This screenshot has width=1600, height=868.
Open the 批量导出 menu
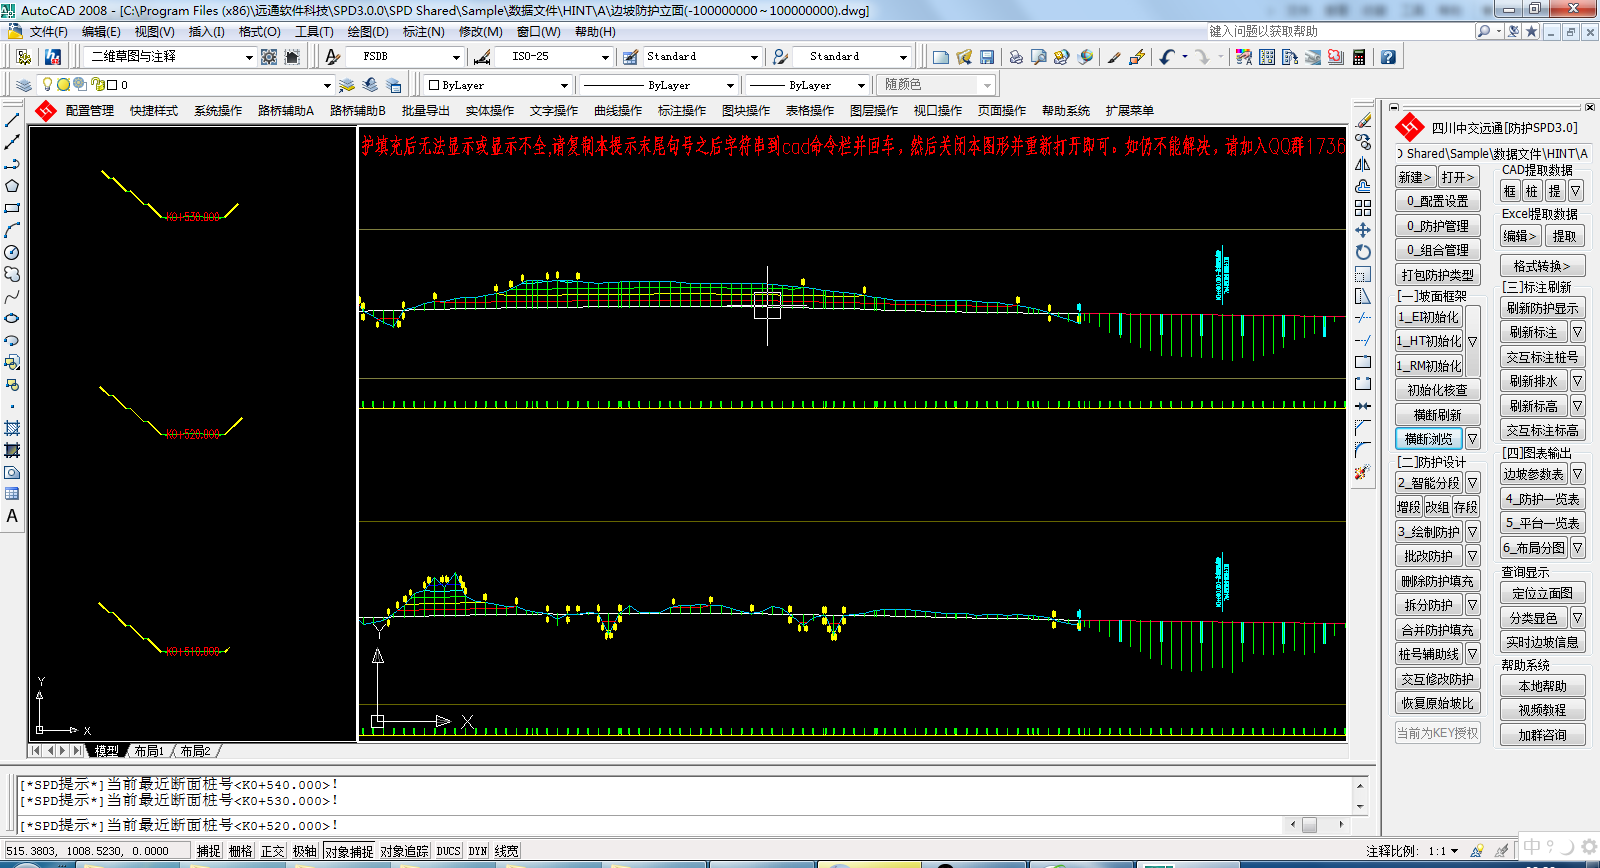[x=426, y=111]
